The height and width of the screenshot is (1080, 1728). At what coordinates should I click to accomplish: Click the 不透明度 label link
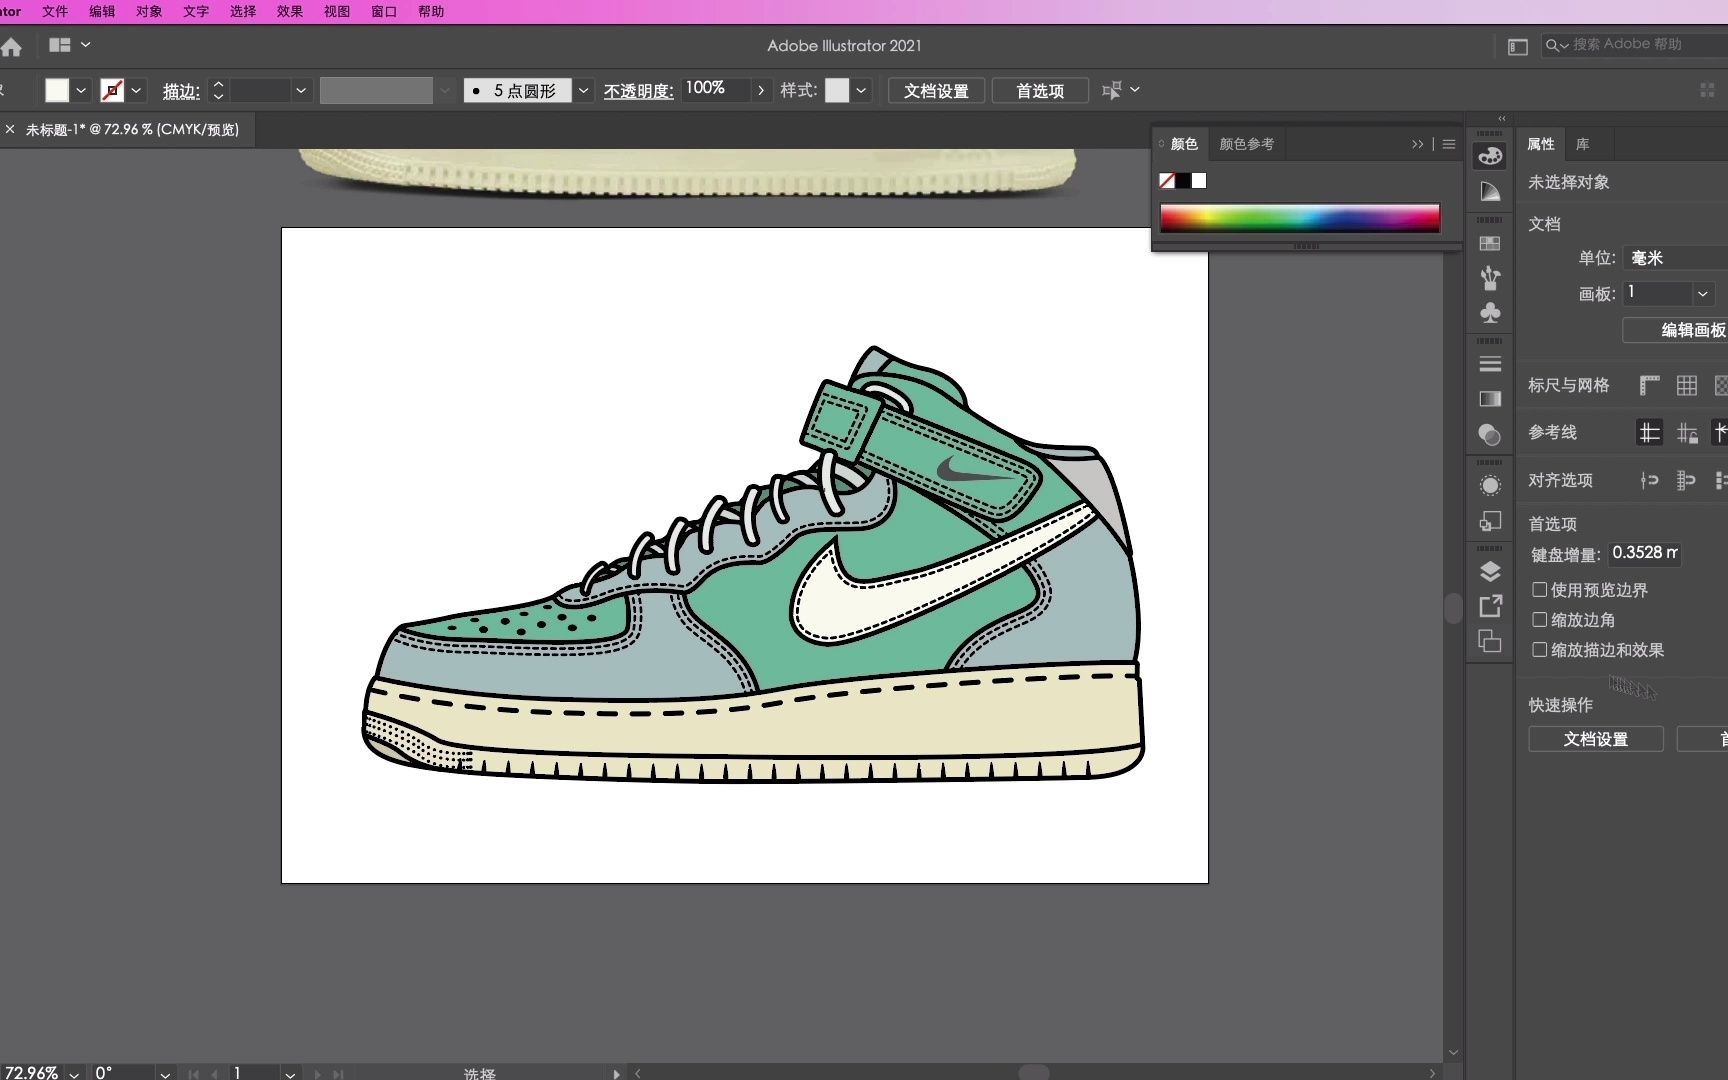click(638, 91)
